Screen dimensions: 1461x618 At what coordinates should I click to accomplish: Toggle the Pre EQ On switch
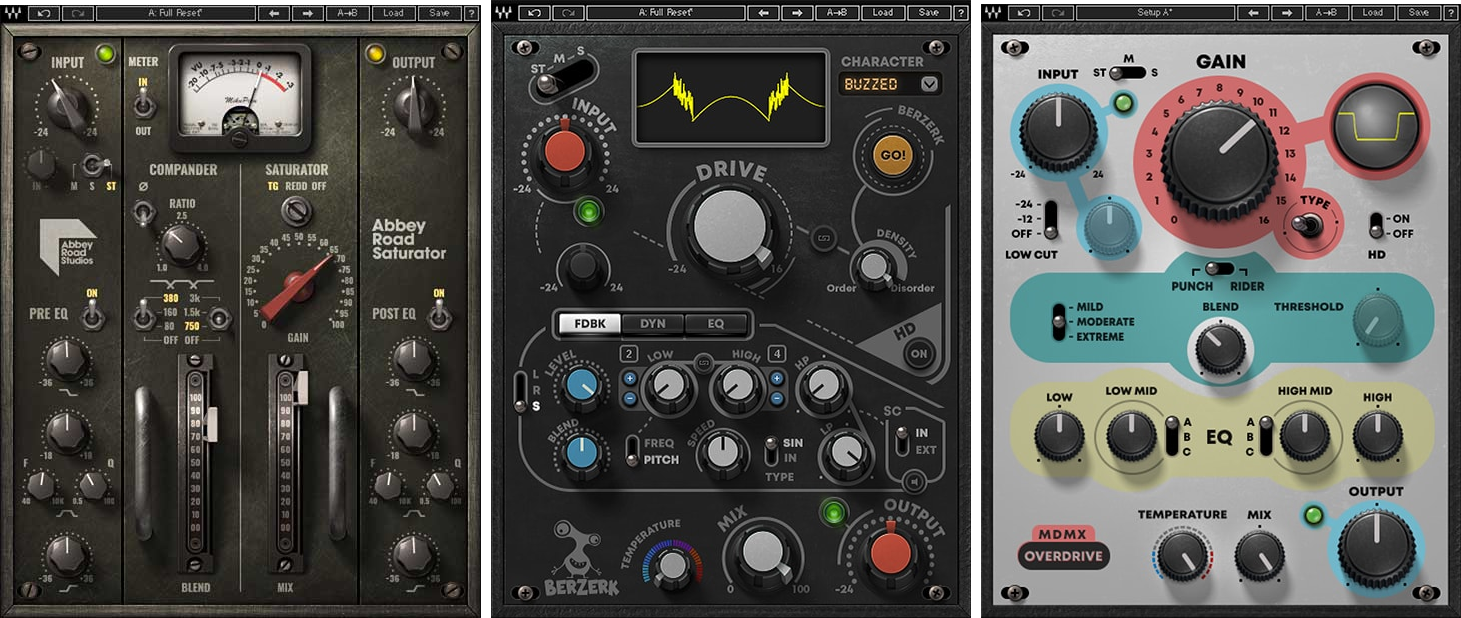point(91,317)
